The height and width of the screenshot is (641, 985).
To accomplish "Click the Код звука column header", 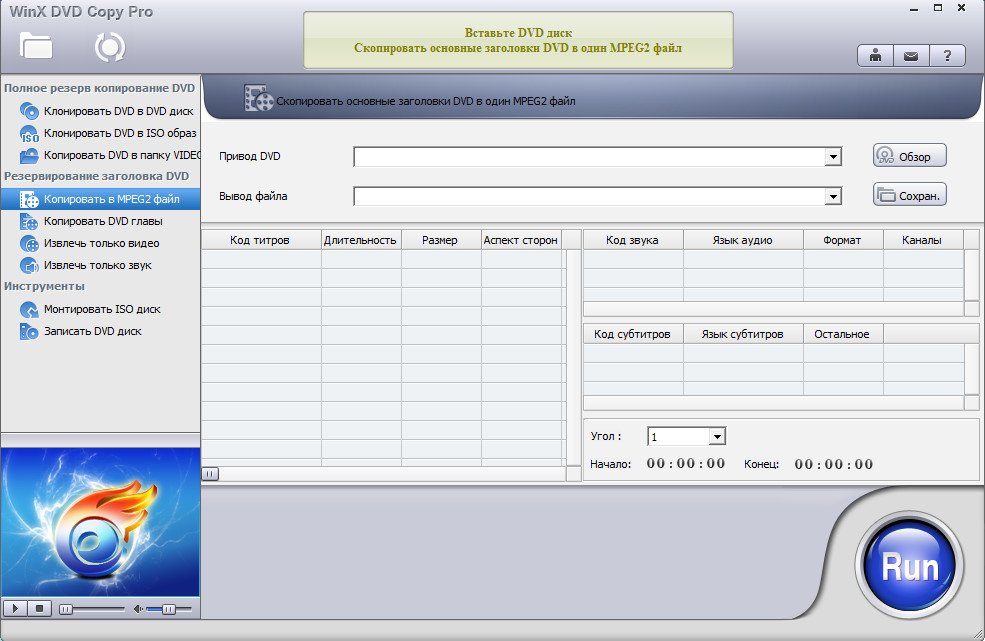I will pyautogui.click(x=633, y=240).
